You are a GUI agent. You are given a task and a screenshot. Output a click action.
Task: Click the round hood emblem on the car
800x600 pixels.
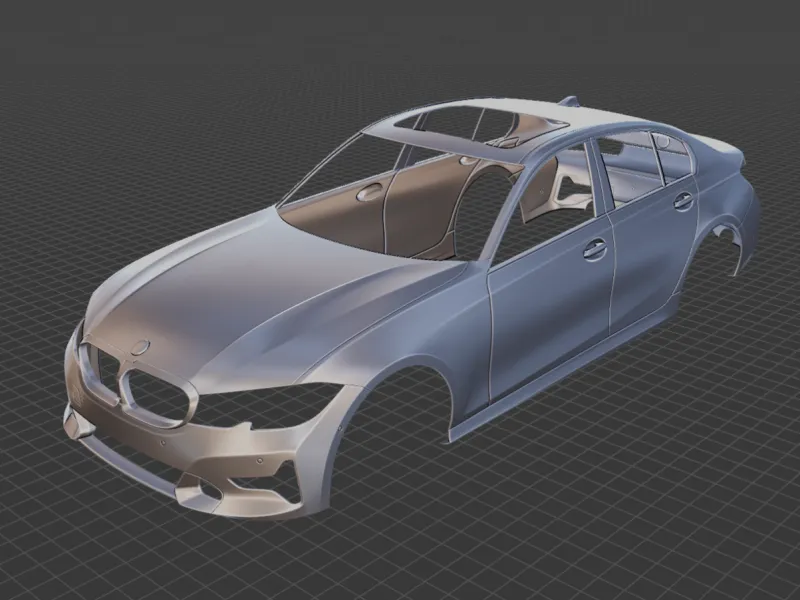pyautogui.click(x=140, y=347)
